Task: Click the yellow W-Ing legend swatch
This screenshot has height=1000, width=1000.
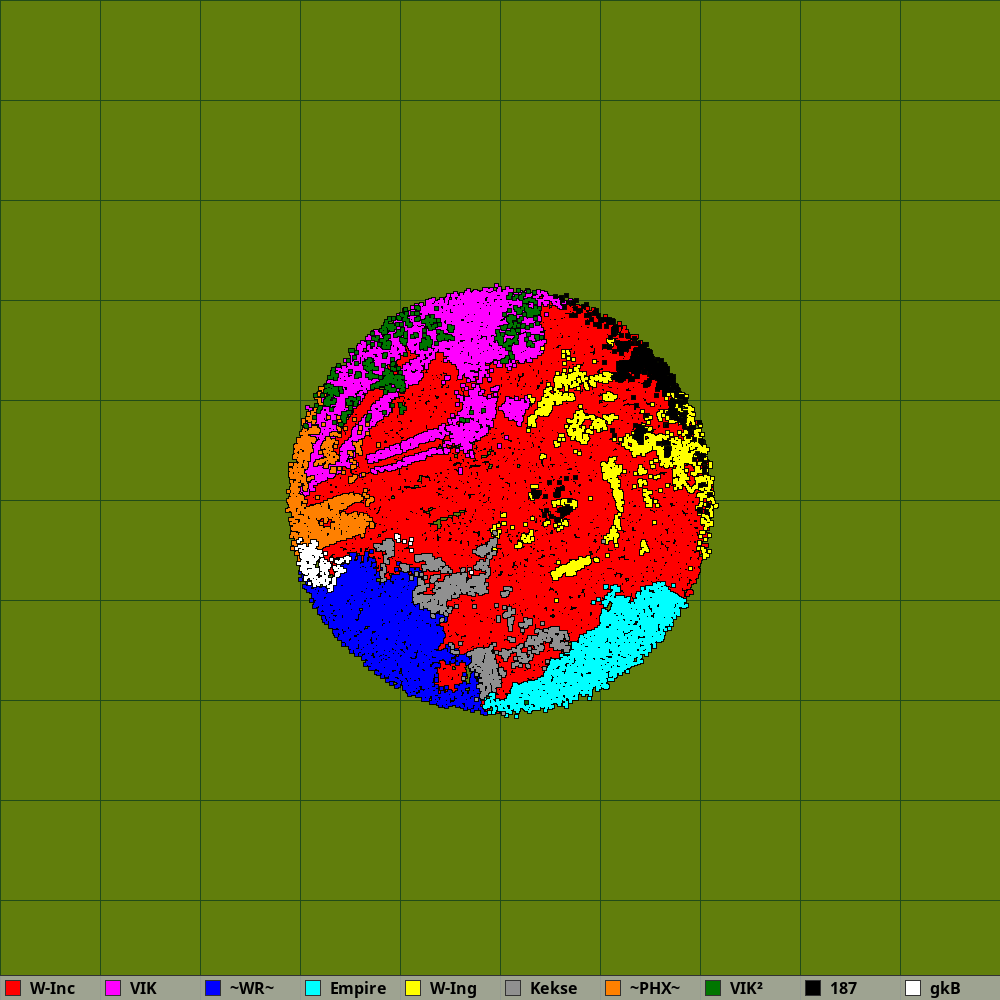Action: (x=413, y=988)
